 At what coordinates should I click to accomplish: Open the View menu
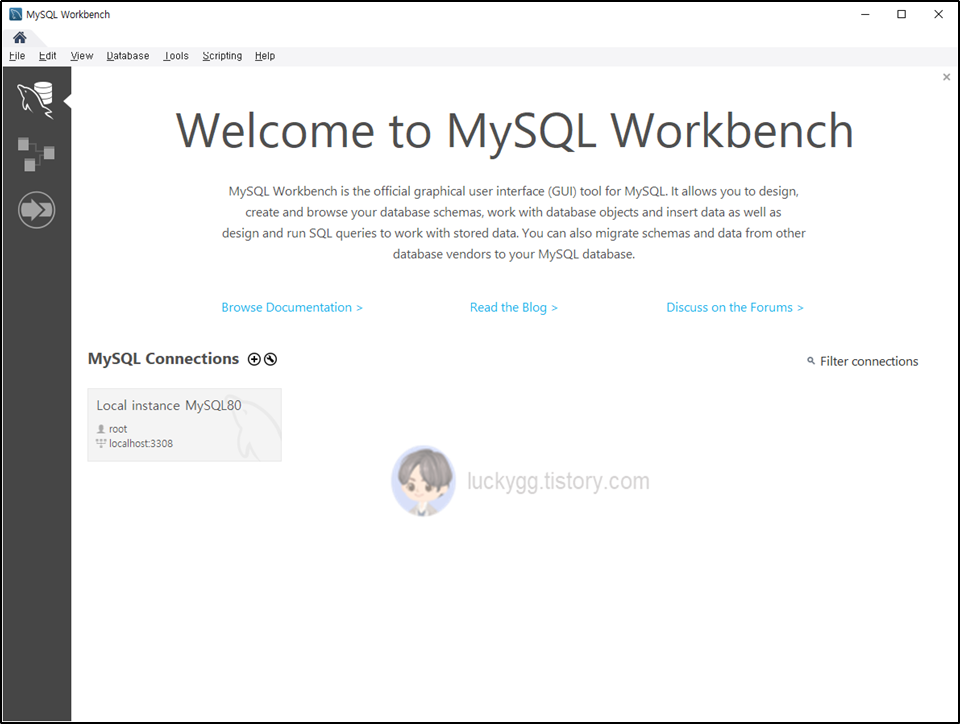point(81,56)
